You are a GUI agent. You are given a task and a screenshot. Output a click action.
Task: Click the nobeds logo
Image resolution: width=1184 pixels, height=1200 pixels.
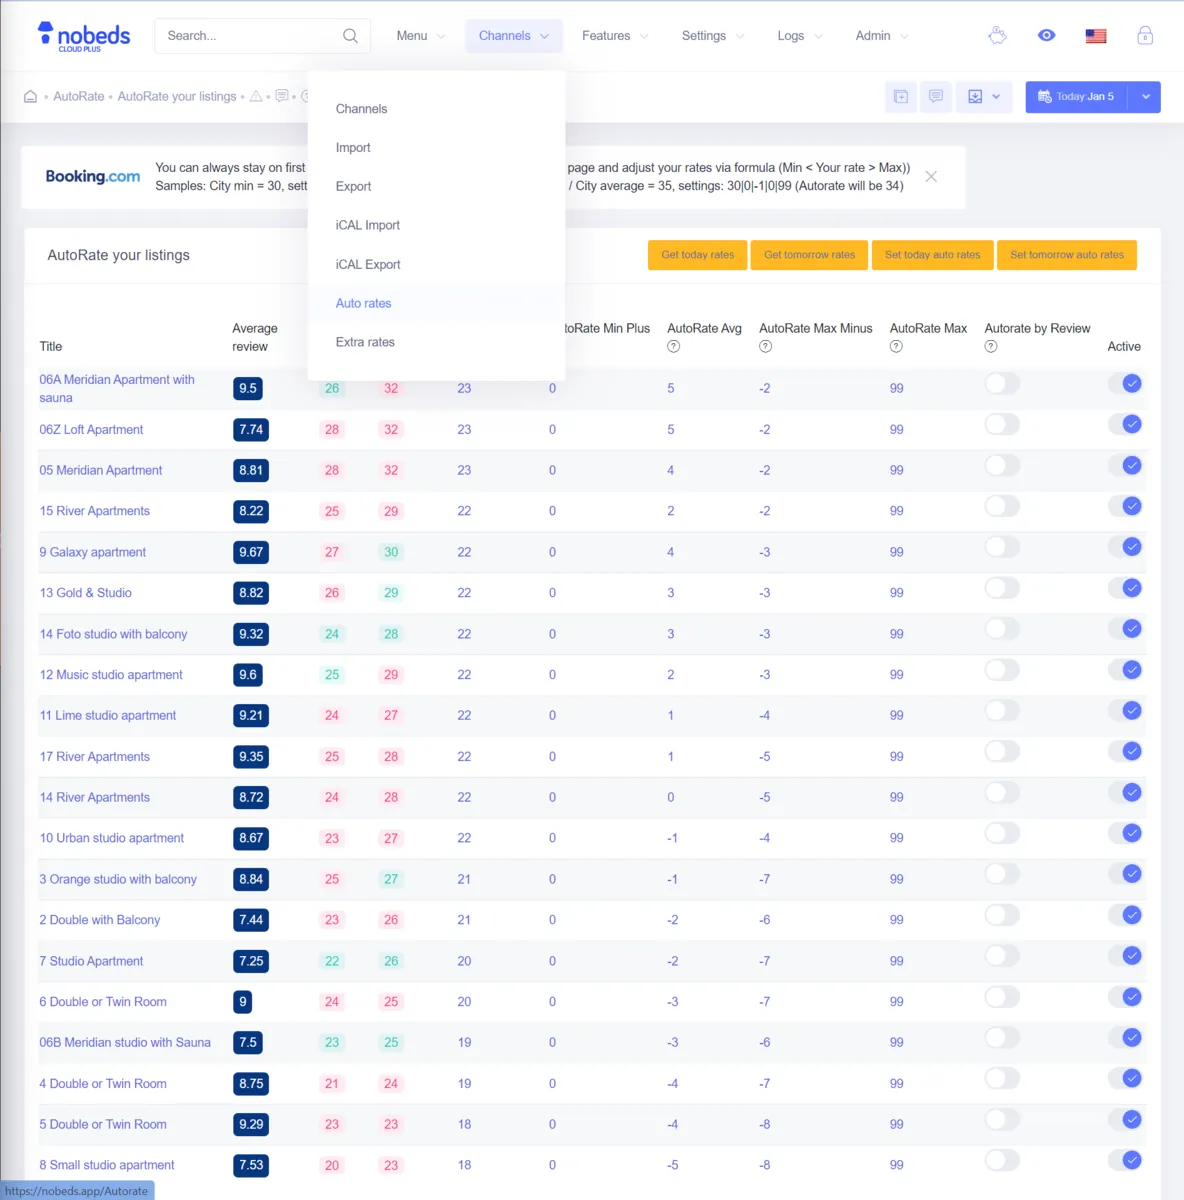84,36
